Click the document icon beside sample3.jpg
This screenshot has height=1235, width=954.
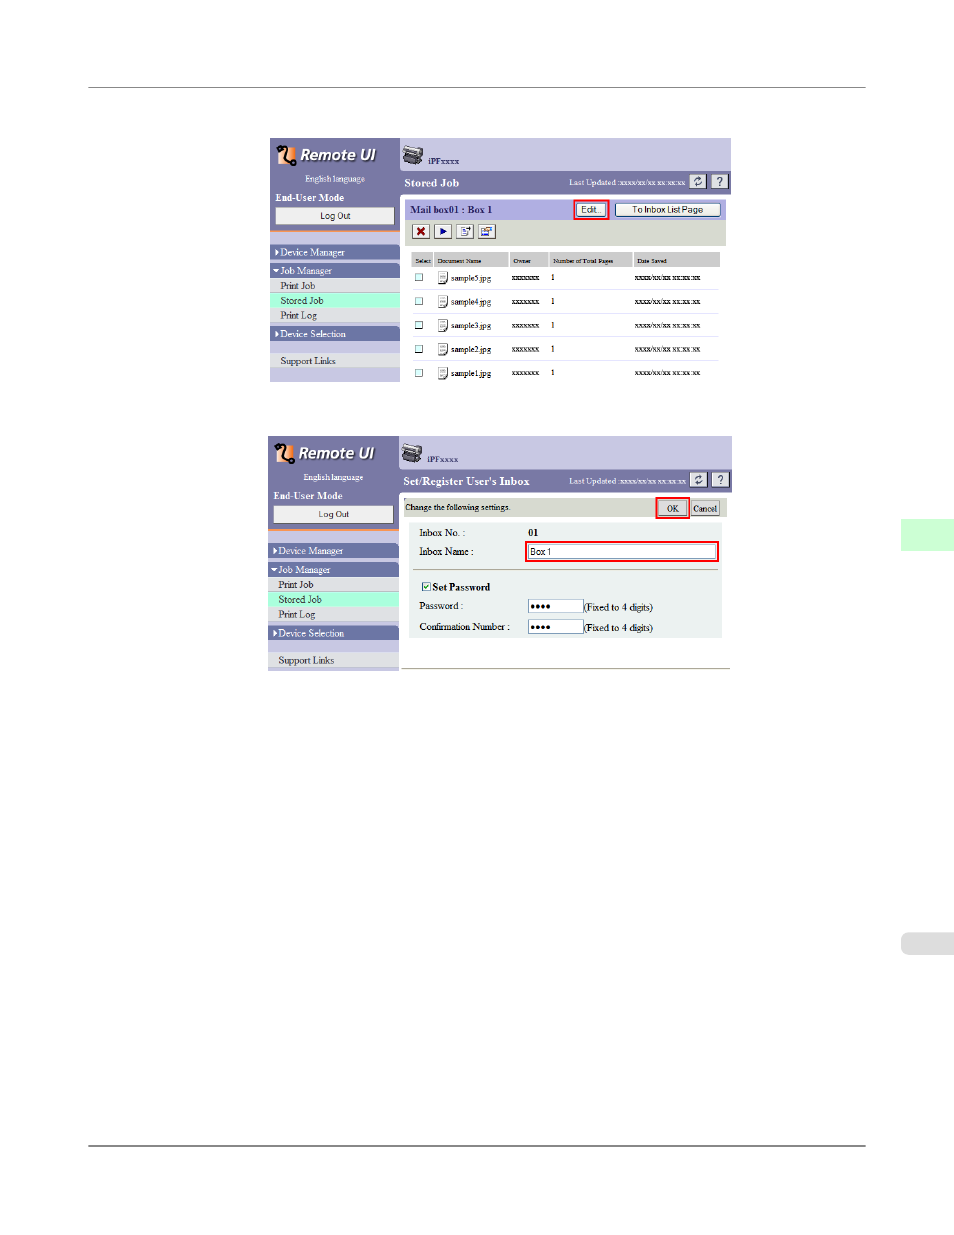pyautogui.click(x=443, y=325)
